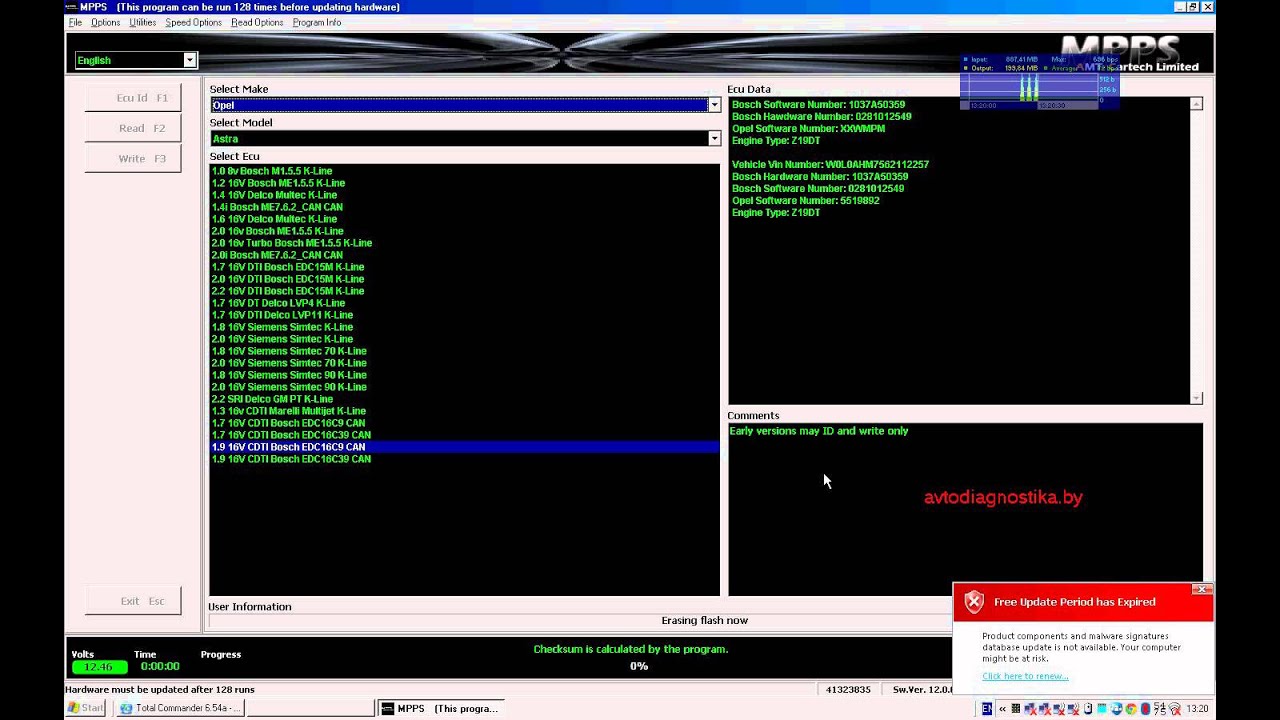Follow the 'Click here to renew' link
The height and width of the screenshot is (720, 1280).
click(1025, 676)
